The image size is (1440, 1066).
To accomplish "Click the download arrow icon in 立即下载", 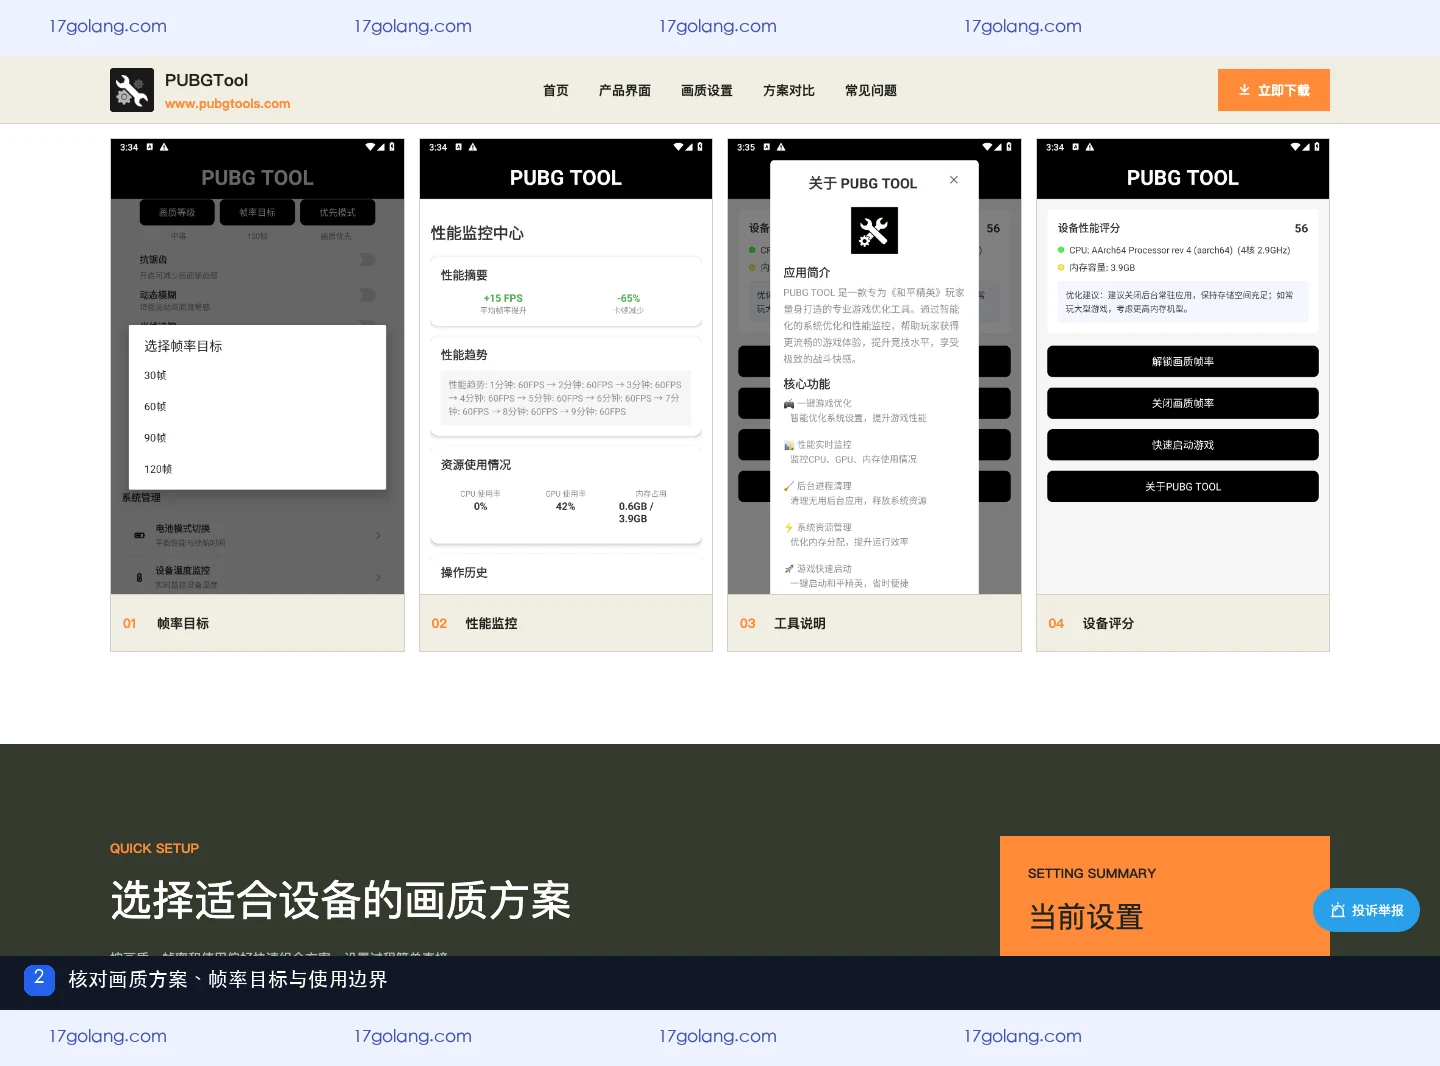I will pyautogui.click(x=1245, y=90).
